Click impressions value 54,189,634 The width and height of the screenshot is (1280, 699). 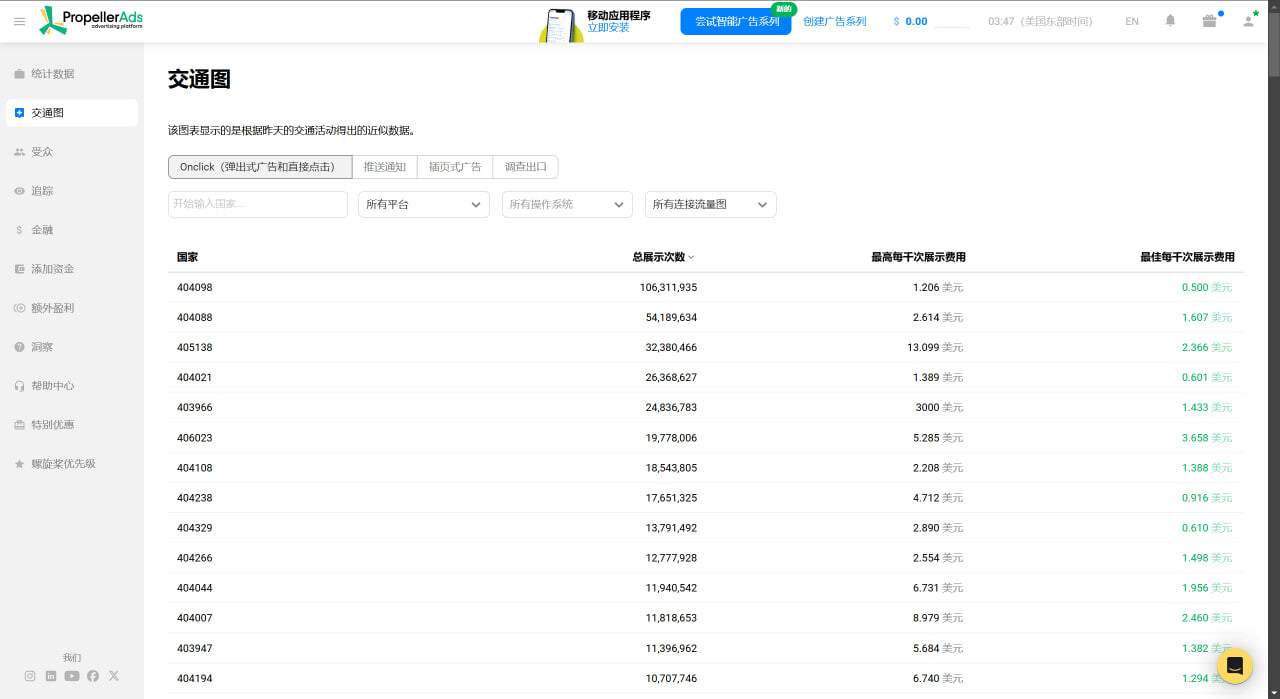(671, 318)
